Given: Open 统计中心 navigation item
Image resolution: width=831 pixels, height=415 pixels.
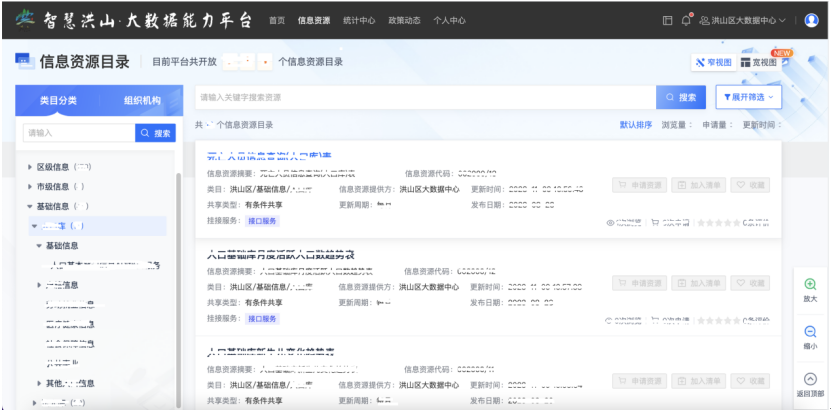Looking at the screenshot, I should (x=359, y=21).
